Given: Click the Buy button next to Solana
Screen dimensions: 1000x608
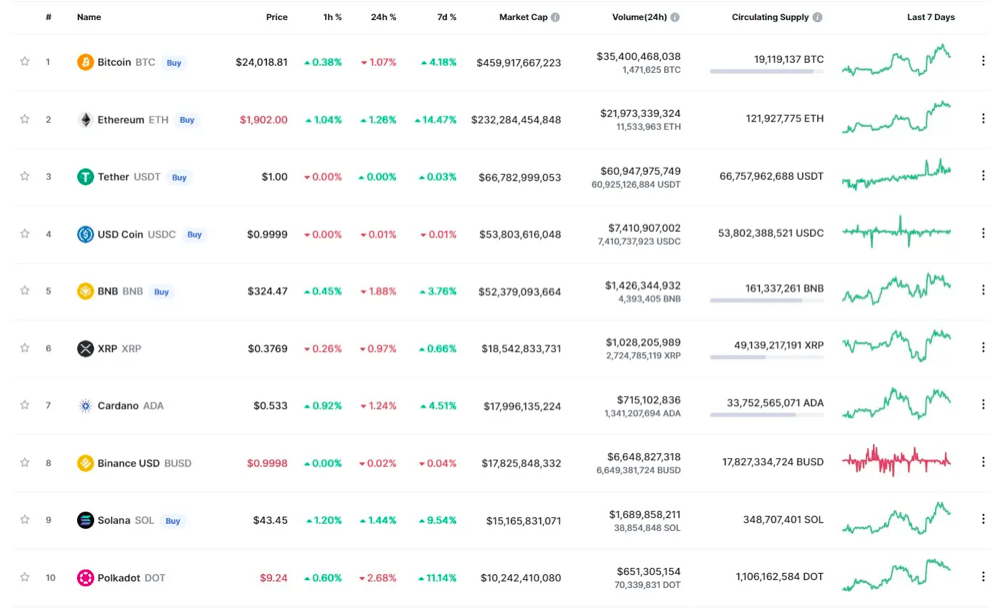Looking at the screenshot, I should 173,521.
